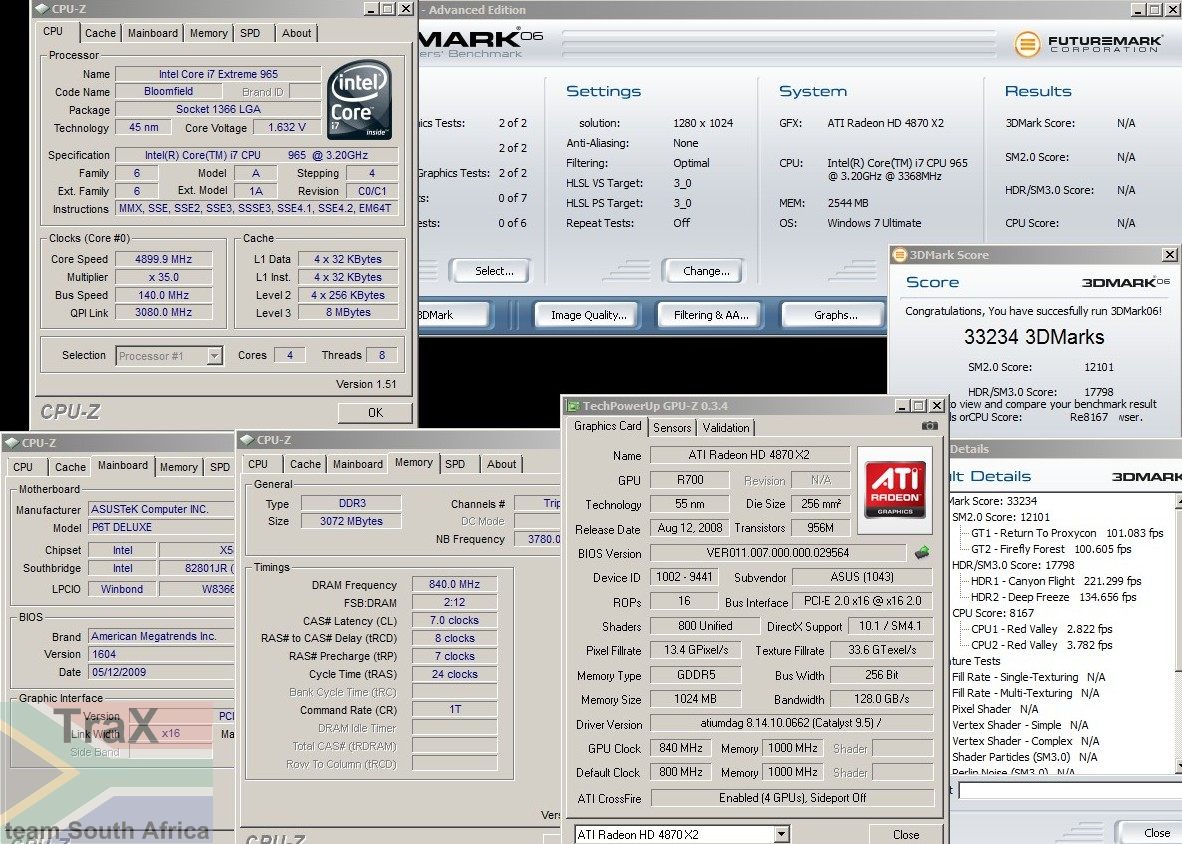Click Filtering & AA... button
Image resolution: width=1182 pixels, height=844 pixels.
click(x=712, y=315)
